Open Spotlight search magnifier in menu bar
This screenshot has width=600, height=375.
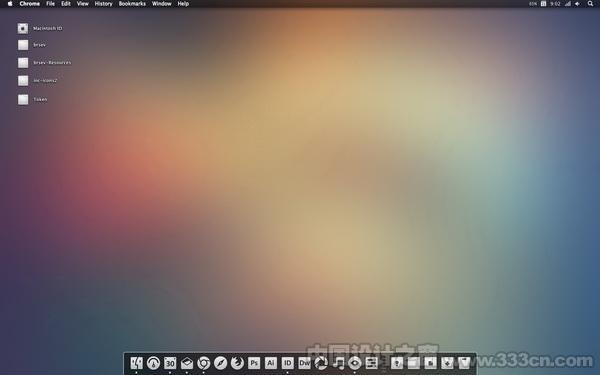click(x=590, y=4)
